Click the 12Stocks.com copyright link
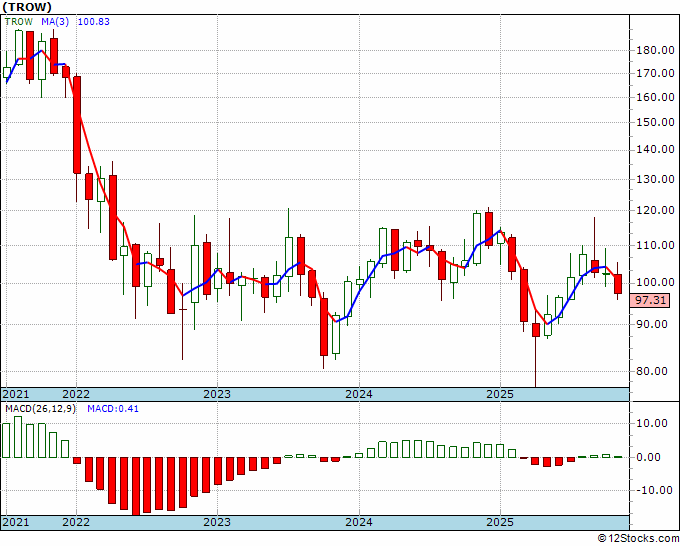This screenshot has height=546, width=680. click(638, 539)
